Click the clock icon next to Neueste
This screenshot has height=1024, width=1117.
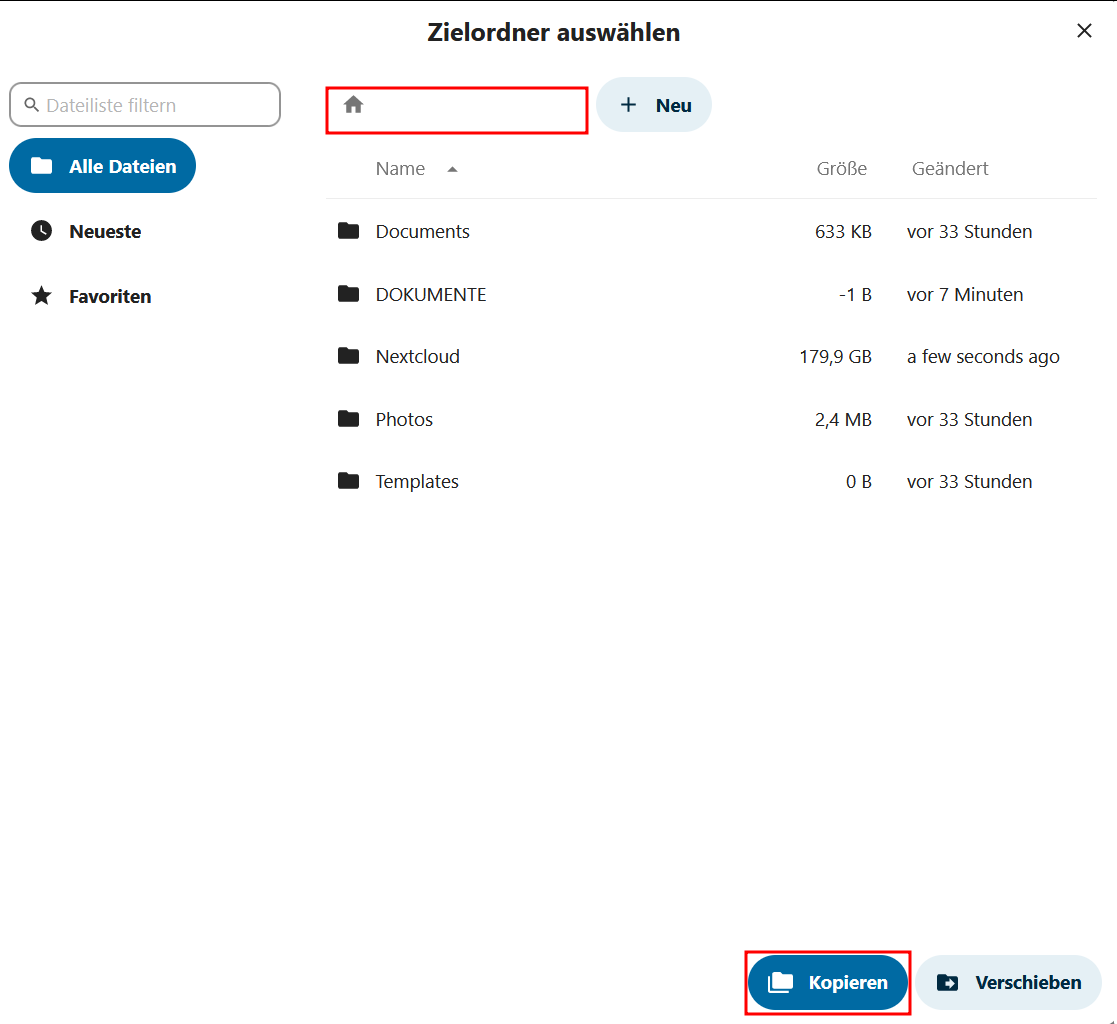pos(41,231)
